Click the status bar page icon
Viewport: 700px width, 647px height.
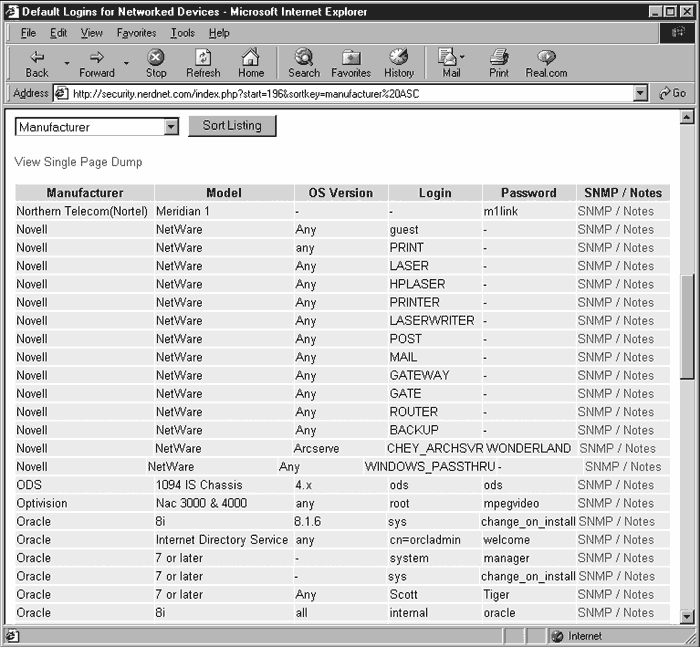click(12, 636)
